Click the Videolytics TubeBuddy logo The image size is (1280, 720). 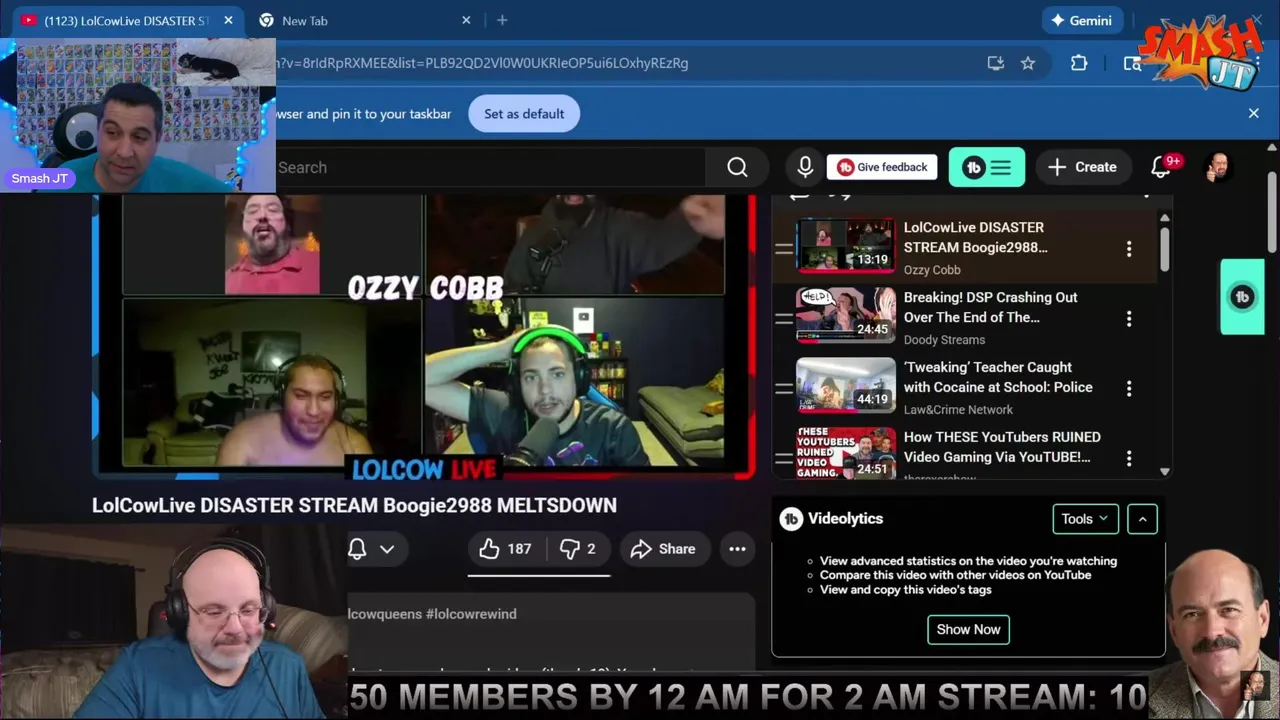(x=791, y=519)
